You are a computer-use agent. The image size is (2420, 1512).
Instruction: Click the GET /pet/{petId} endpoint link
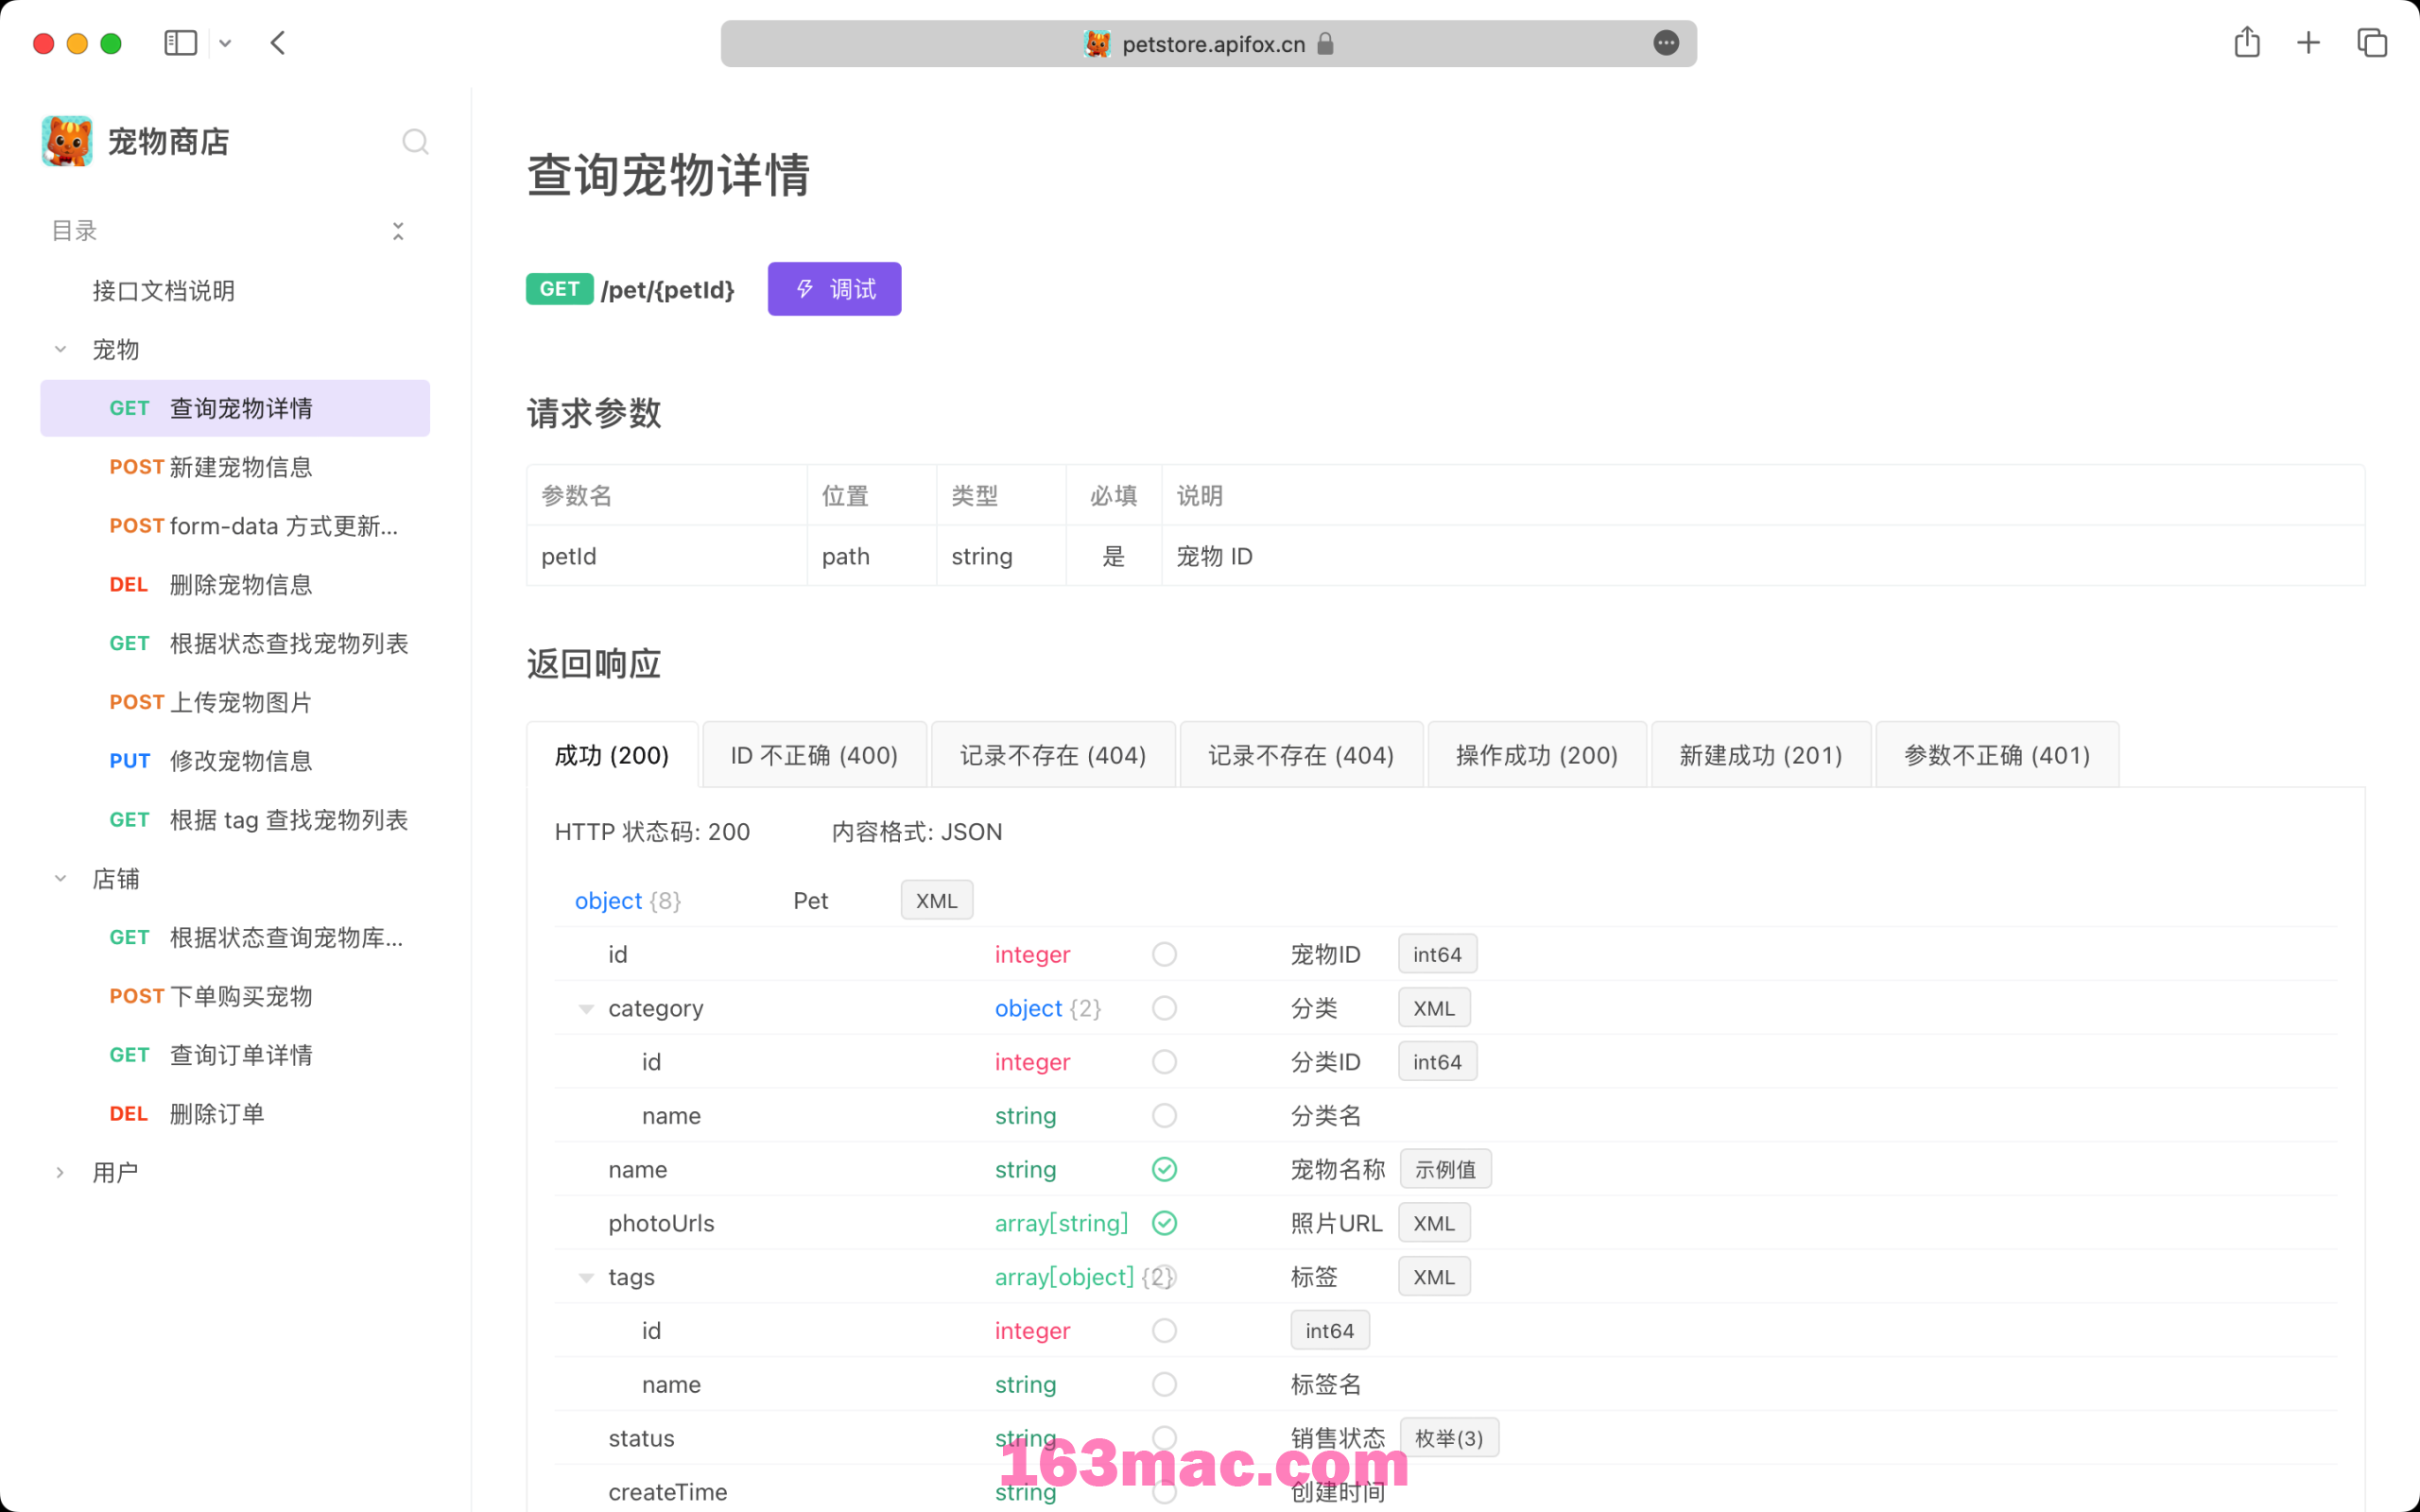tap(636, 289)
